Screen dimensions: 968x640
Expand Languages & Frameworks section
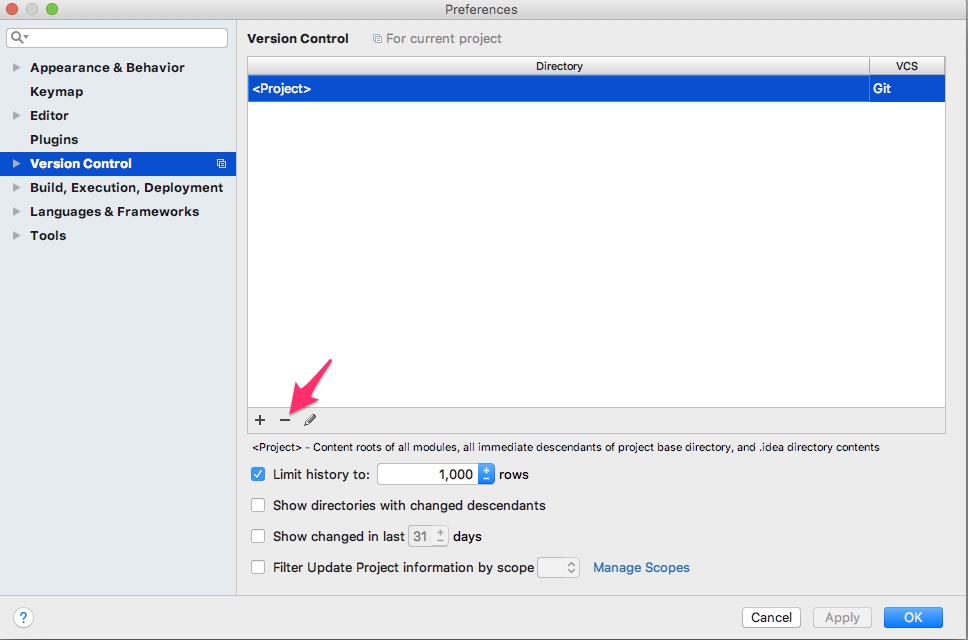click(x=17, y=211)
